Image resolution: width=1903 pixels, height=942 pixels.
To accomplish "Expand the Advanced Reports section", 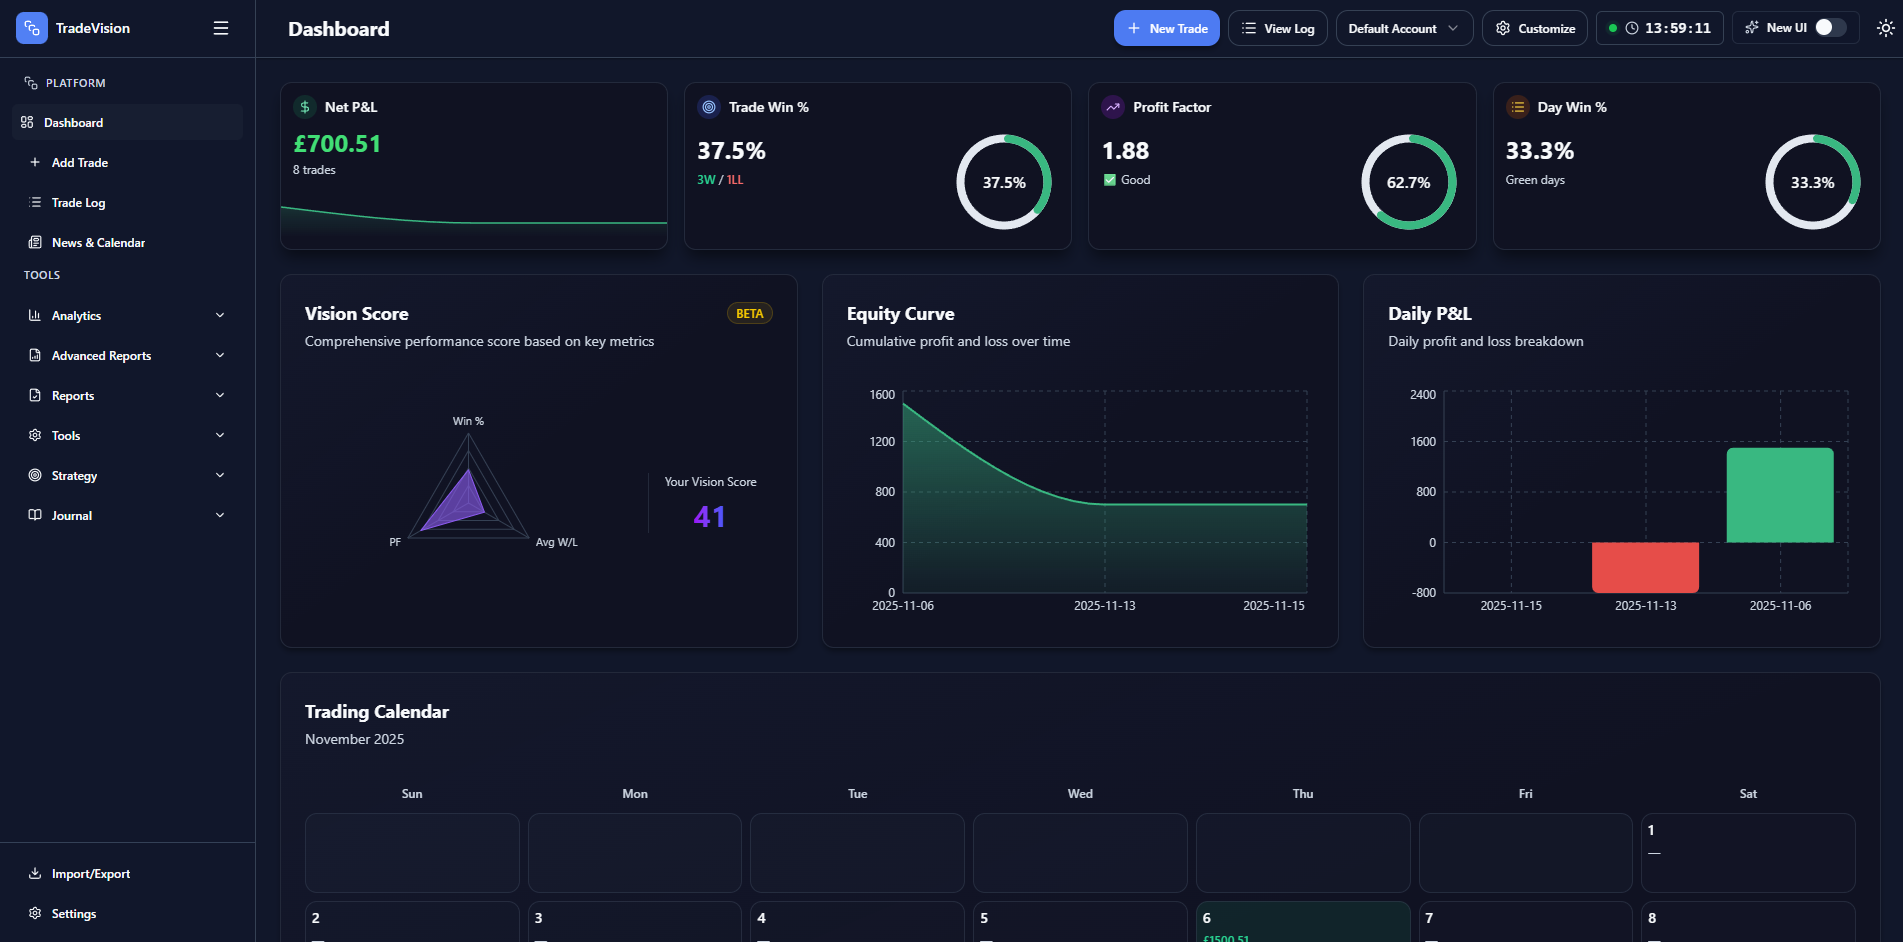I will 126,355.
